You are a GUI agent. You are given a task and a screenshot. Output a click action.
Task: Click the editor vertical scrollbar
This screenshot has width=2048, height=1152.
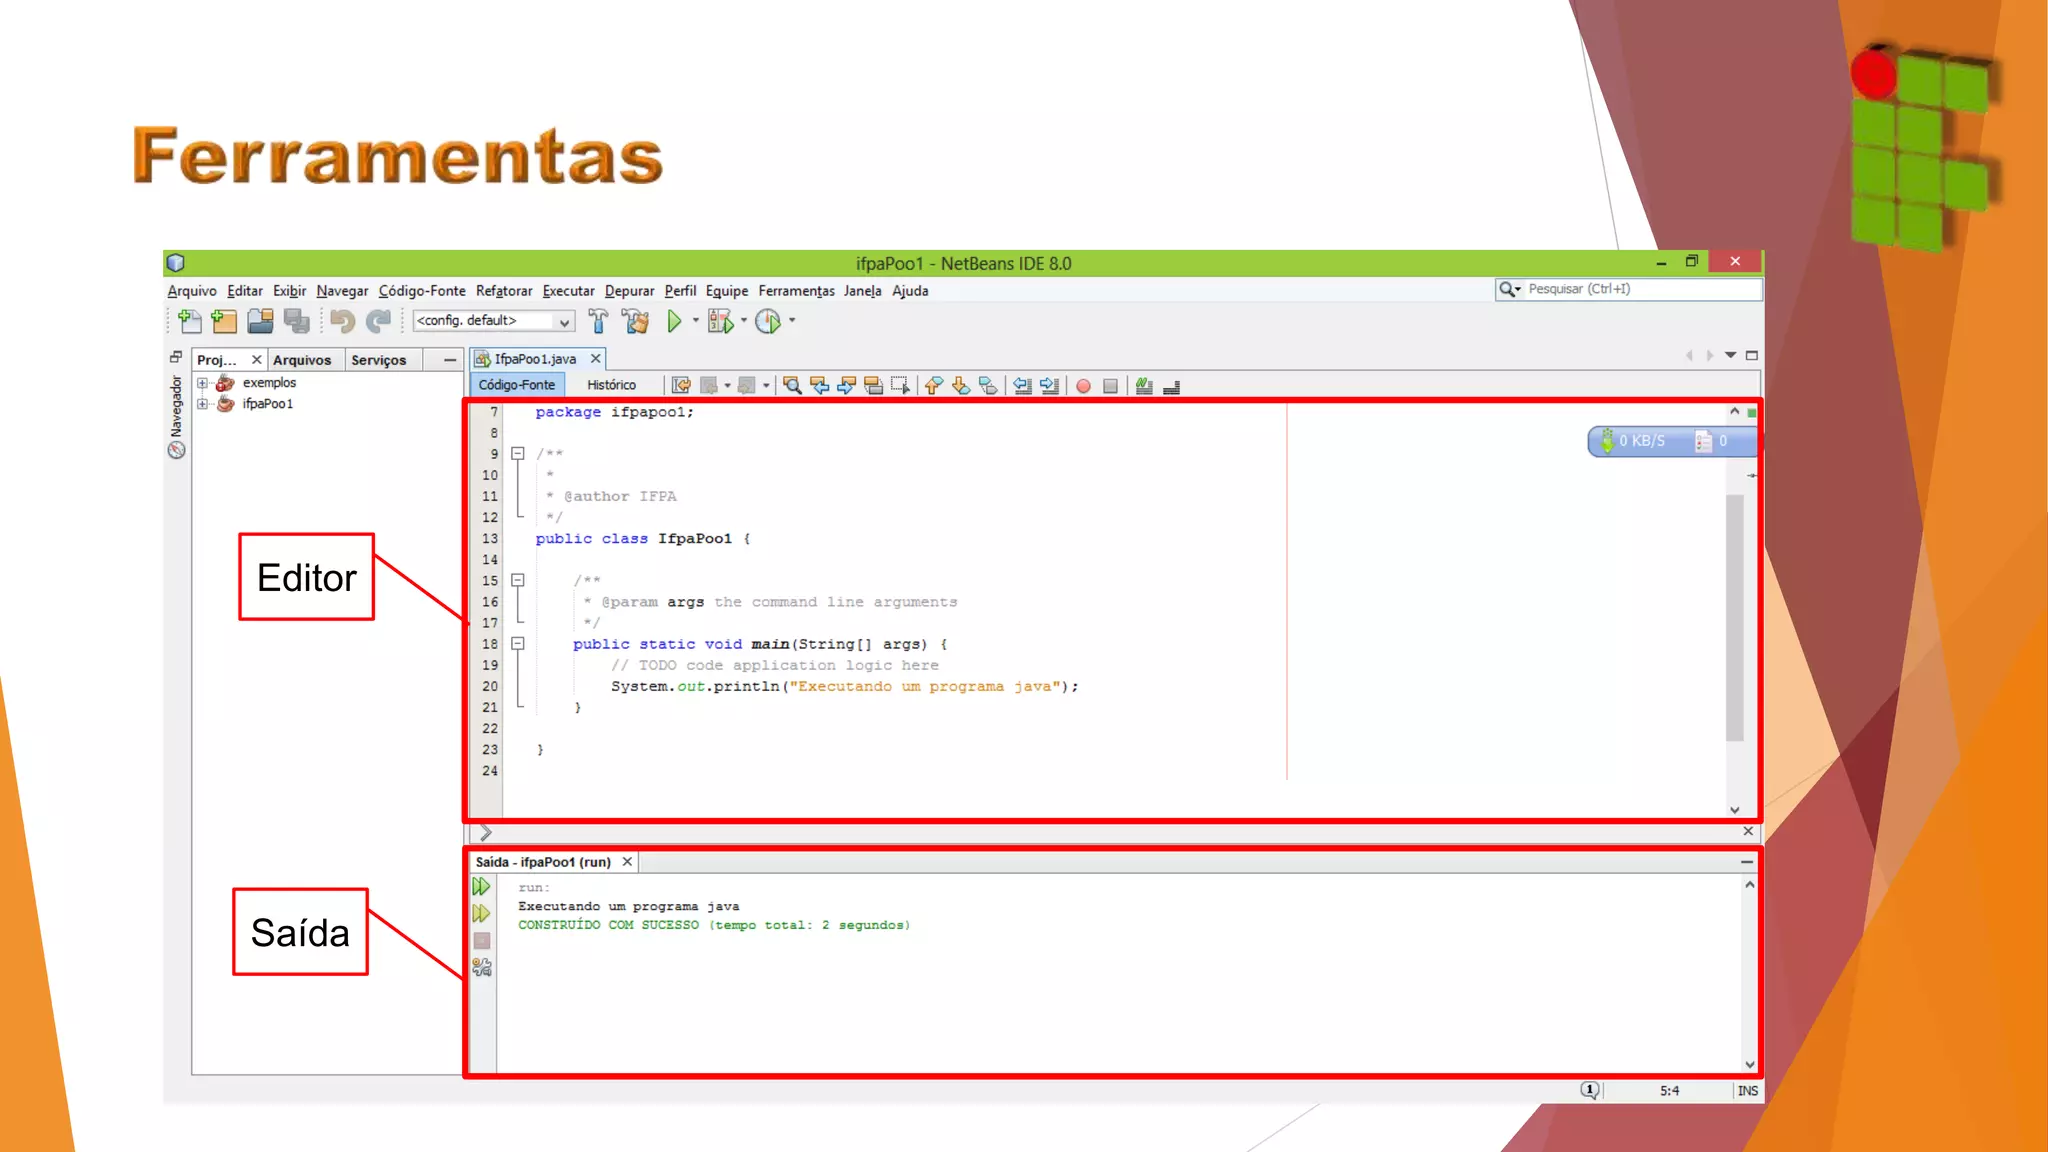click(x=1734, y=616)
